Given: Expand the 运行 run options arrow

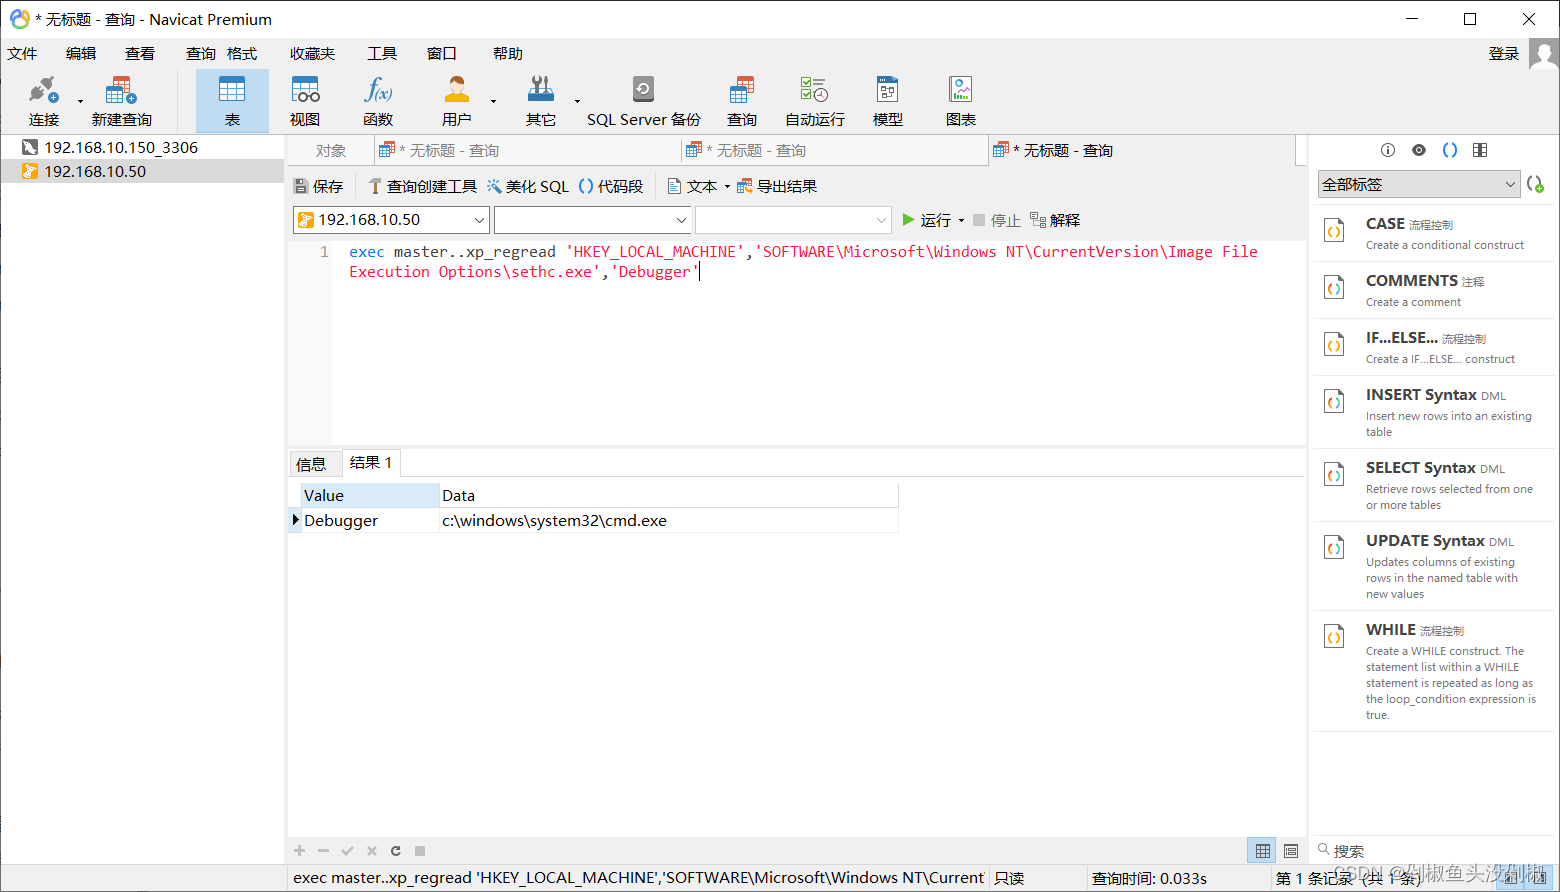Looking at the screenshot, I should (961, 221).
